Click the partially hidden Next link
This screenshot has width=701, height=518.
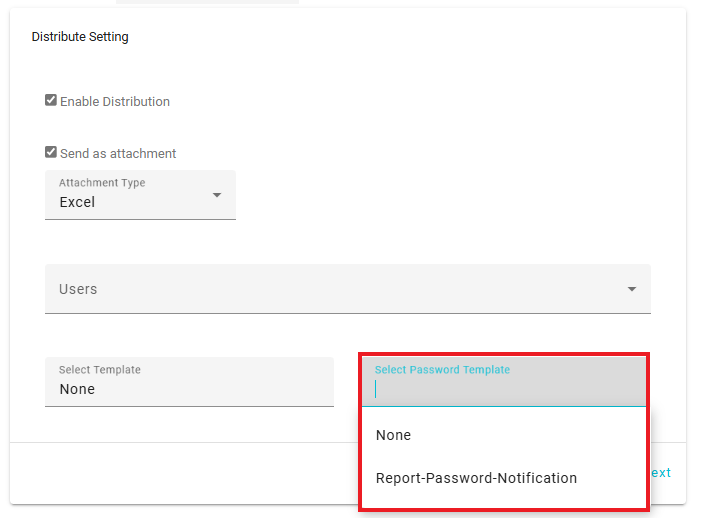tap(661, 473)
